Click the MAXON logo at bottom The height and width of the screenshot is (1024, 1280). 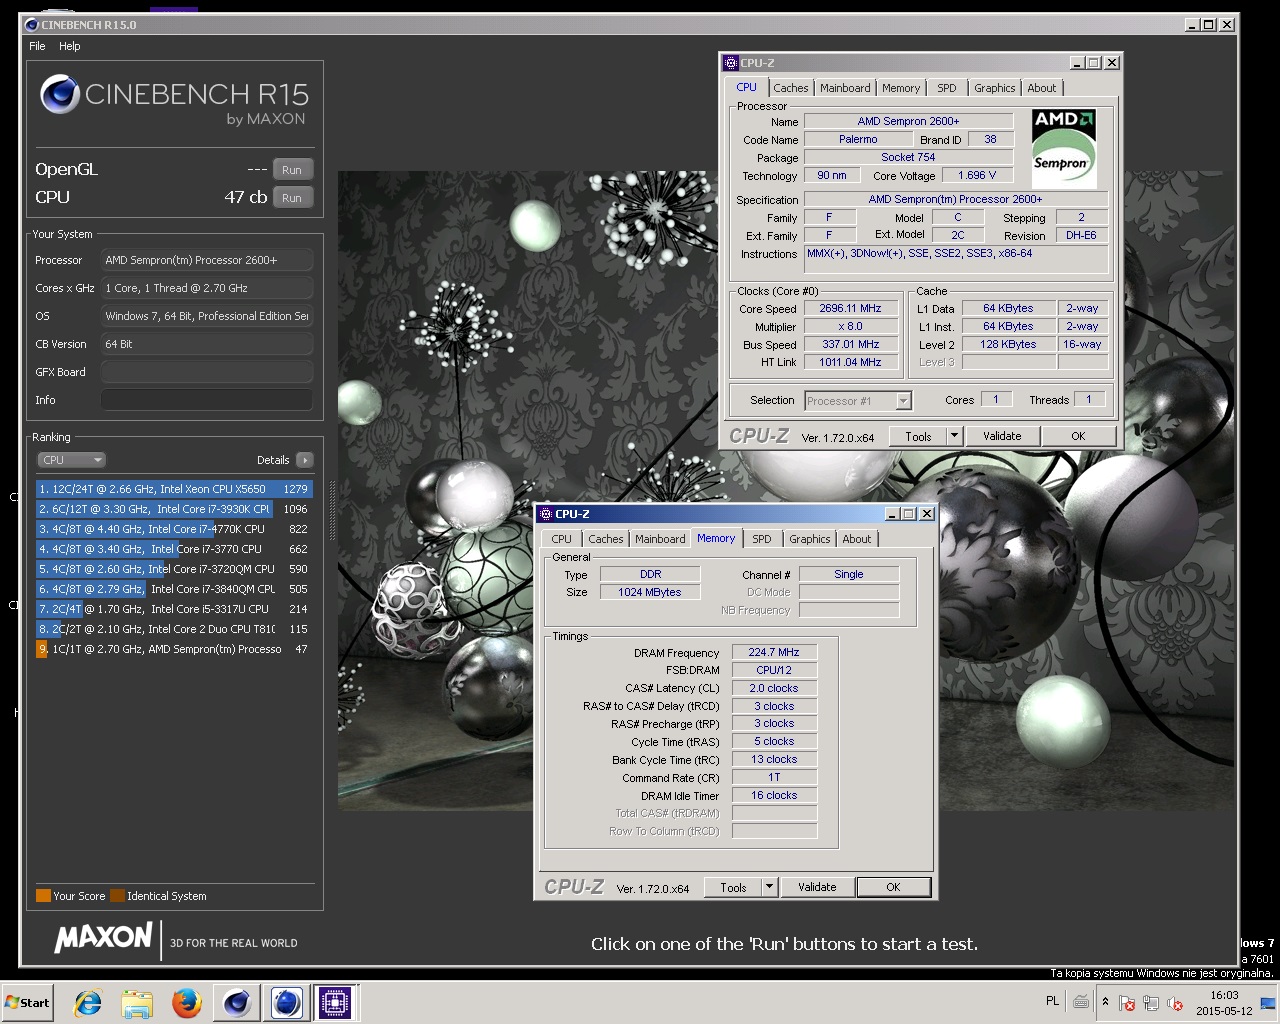pos(104,938)
